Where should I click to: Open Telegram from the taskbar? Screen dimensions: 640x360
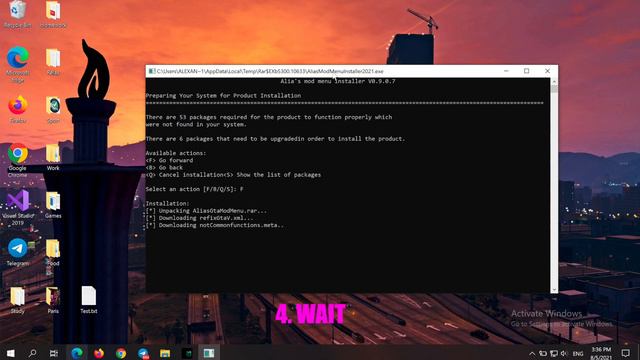click(143, 353)
